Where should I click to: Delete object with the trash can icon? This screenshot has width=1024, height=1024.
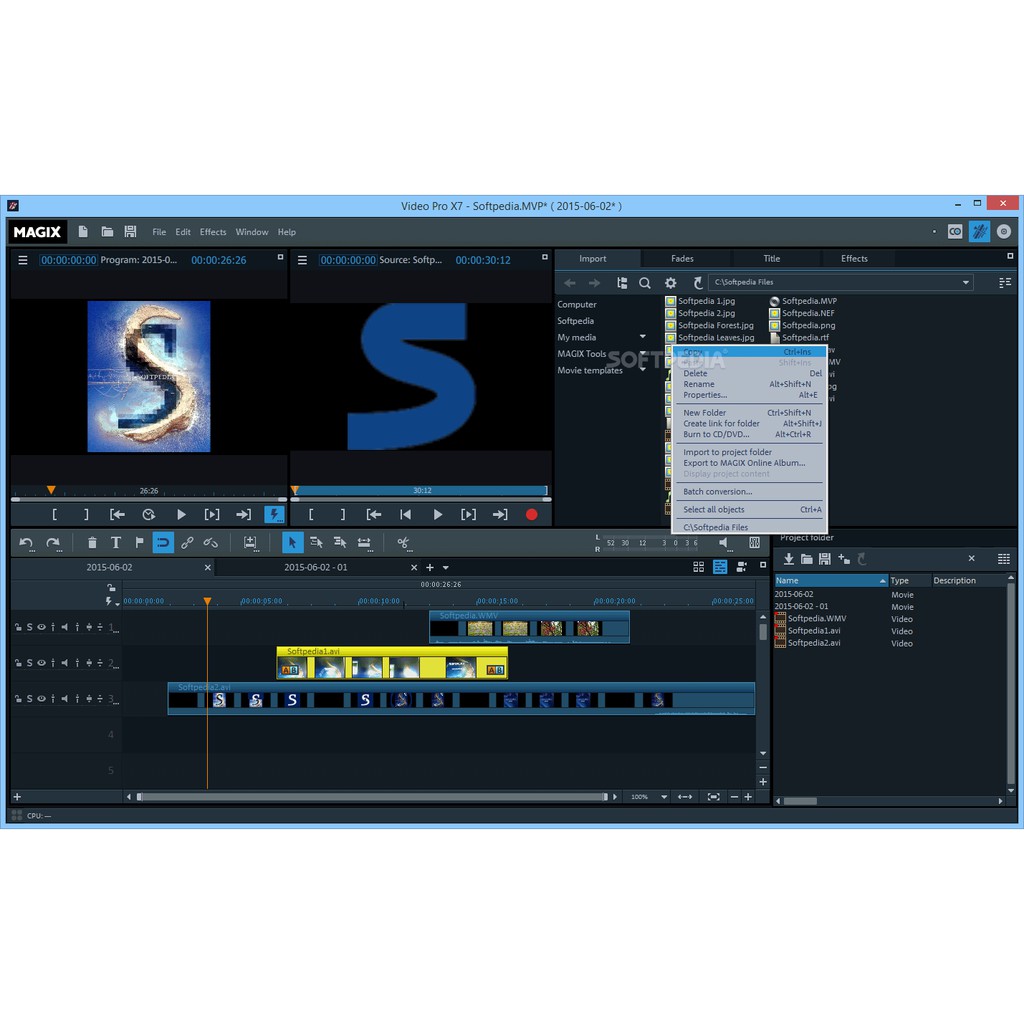(x=92, y=543)
